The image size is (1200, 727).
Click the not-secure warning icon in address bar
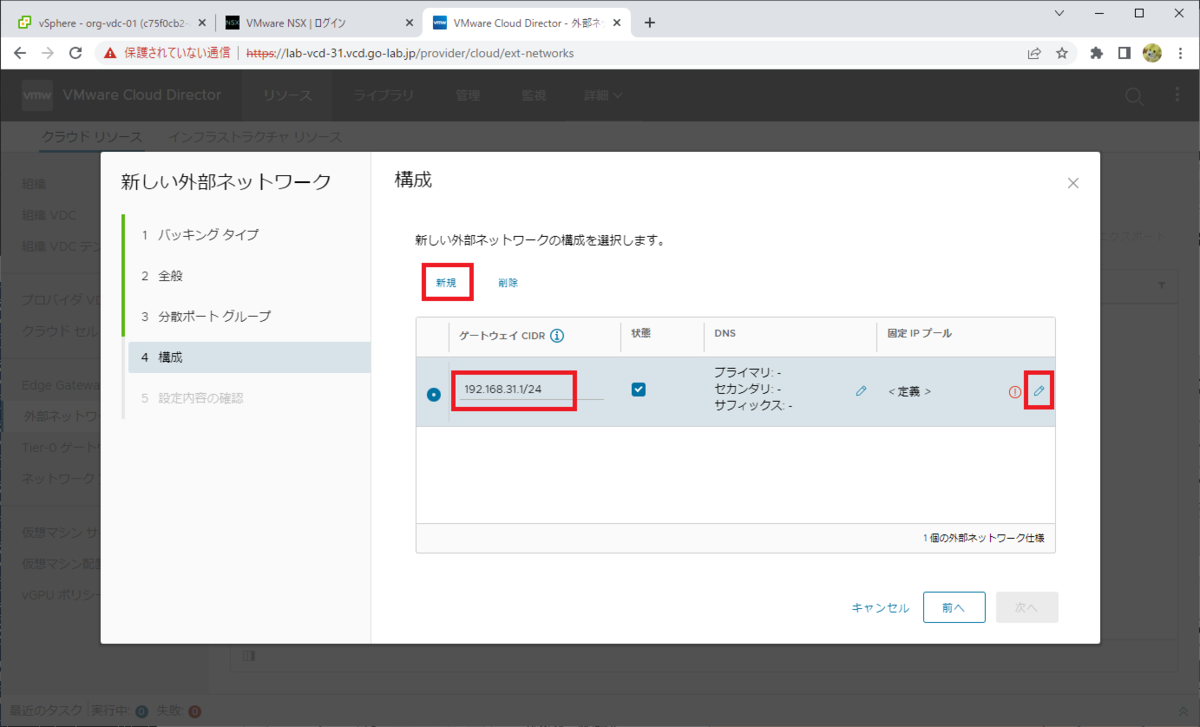110,53
